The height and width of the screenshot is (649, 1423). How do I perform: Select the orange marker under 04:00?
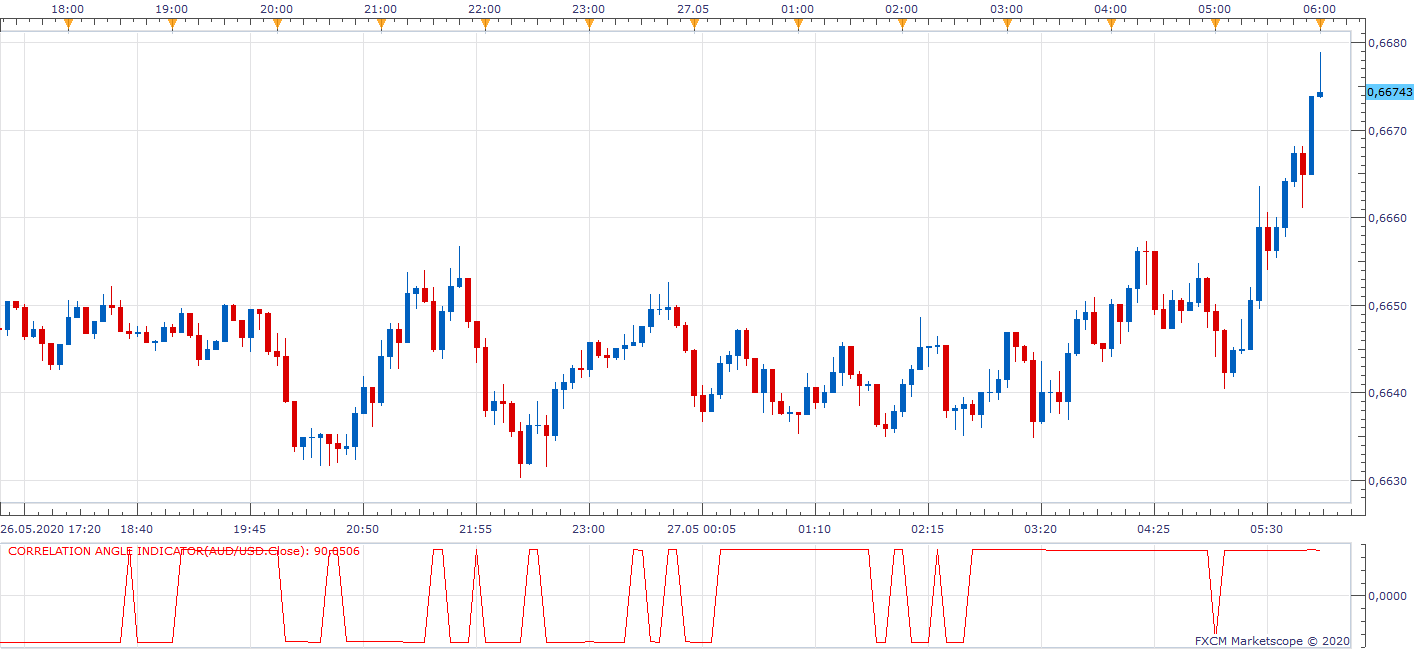(x=1111, y=24)
